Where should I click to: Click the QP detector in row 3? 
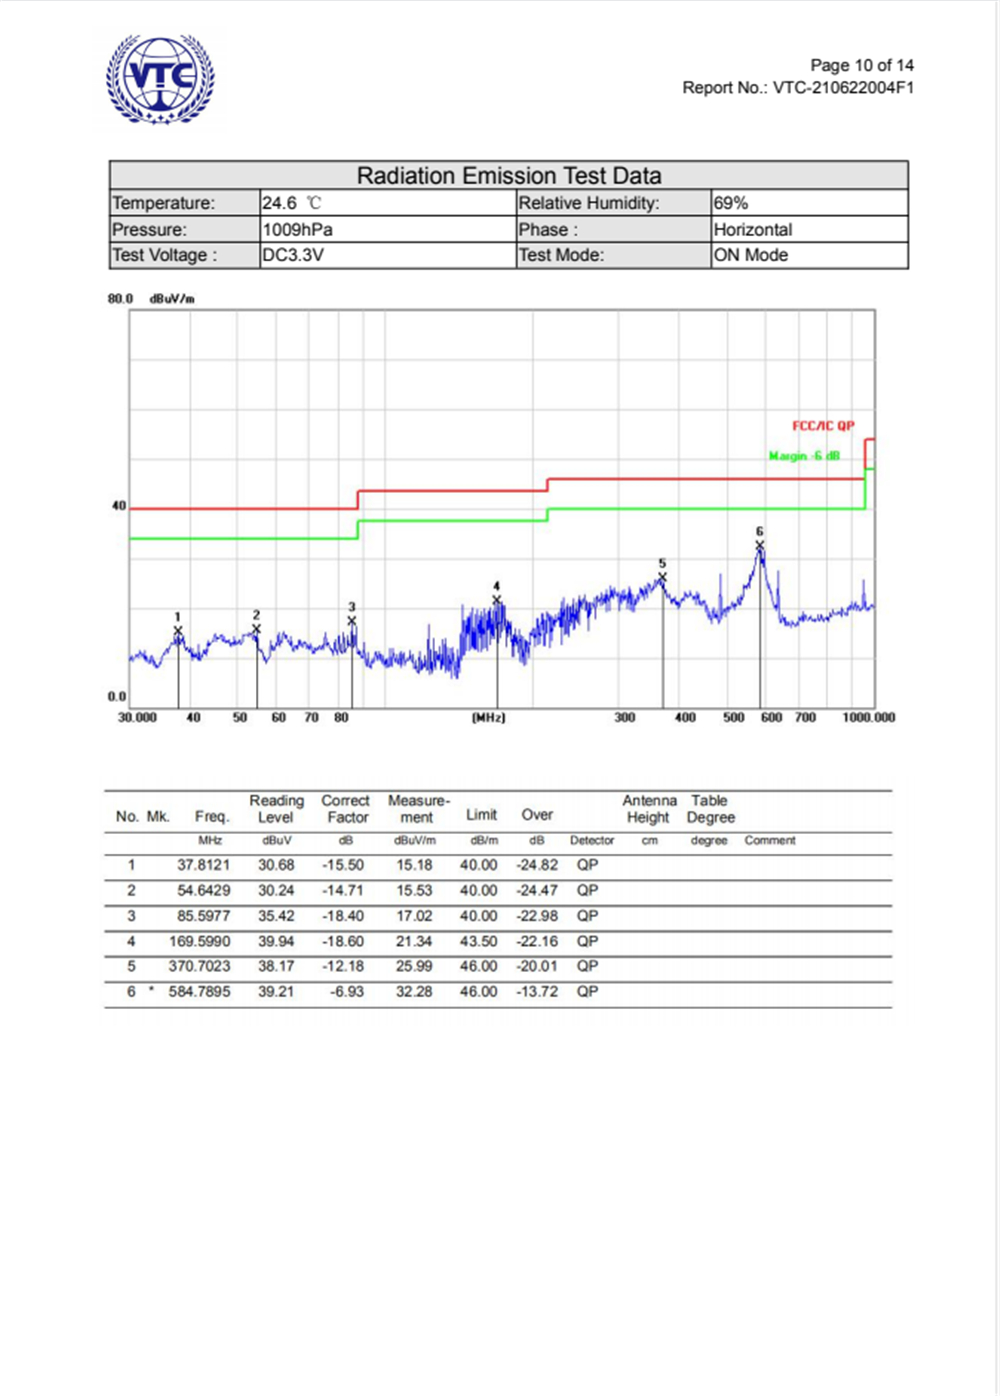[587, 916]
